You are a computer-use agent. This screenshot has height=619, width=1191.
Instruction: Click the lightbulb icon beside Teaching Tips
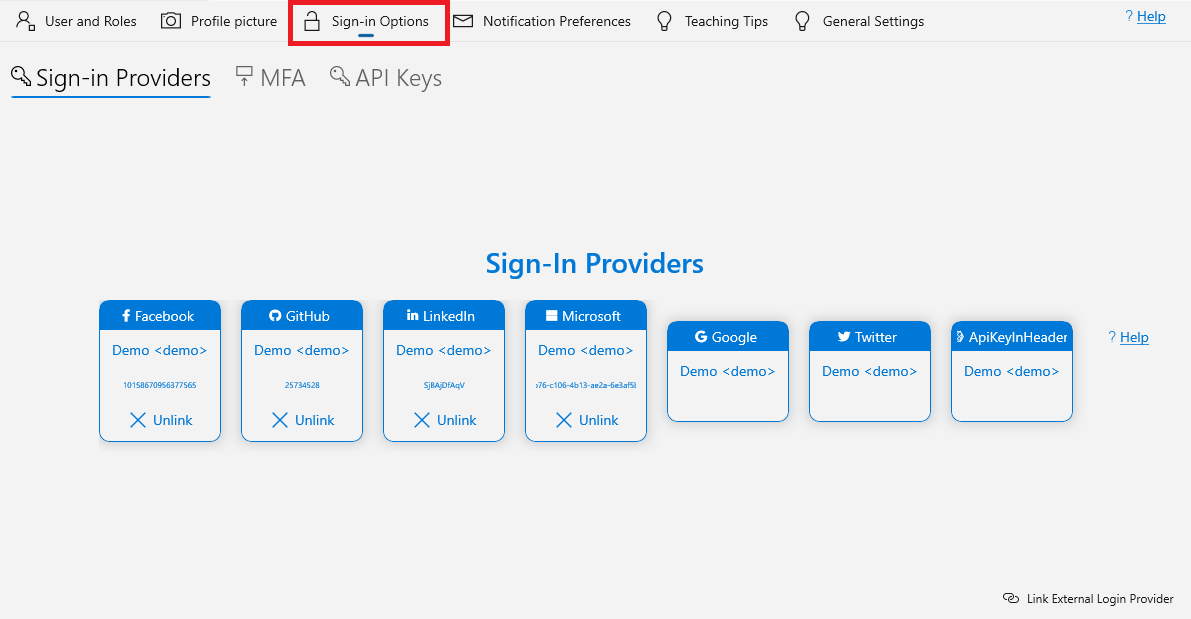pyautogui.click(x=665, y=21)
